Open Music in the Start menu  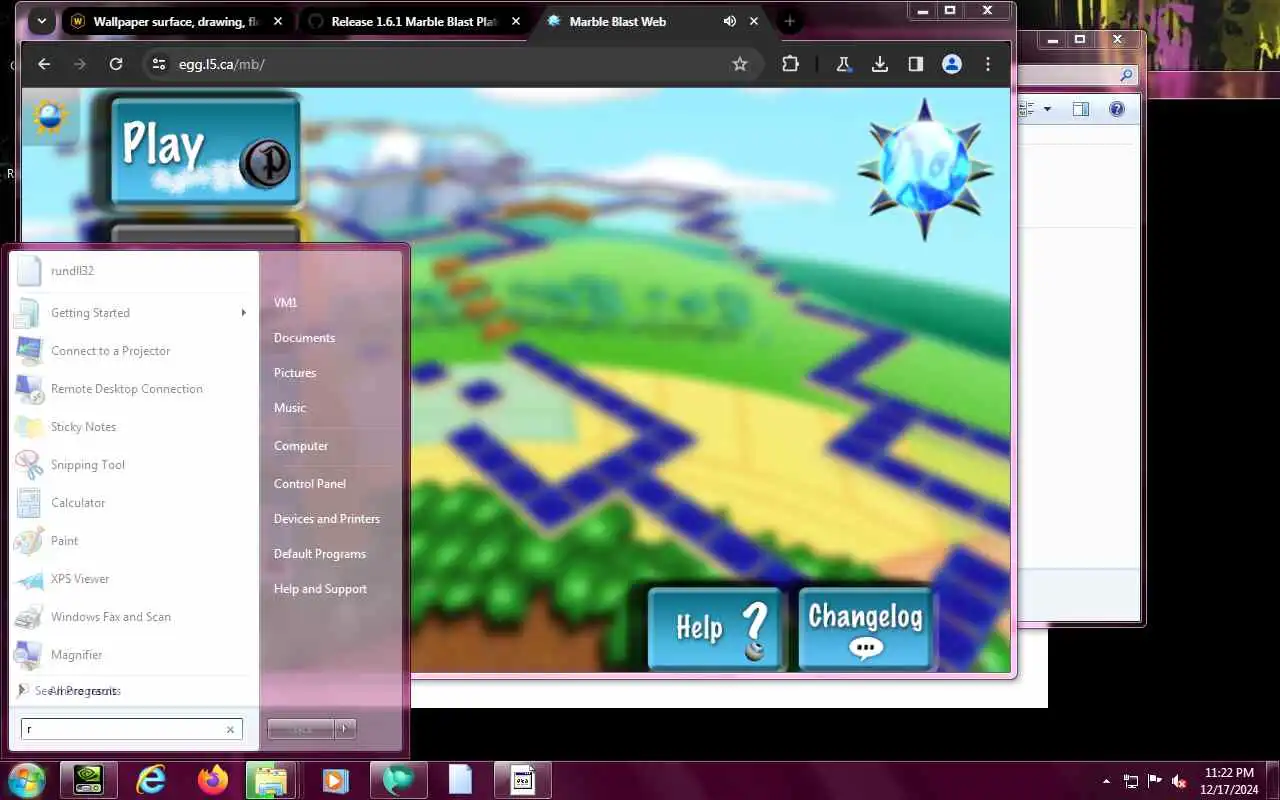click(290, 408)
